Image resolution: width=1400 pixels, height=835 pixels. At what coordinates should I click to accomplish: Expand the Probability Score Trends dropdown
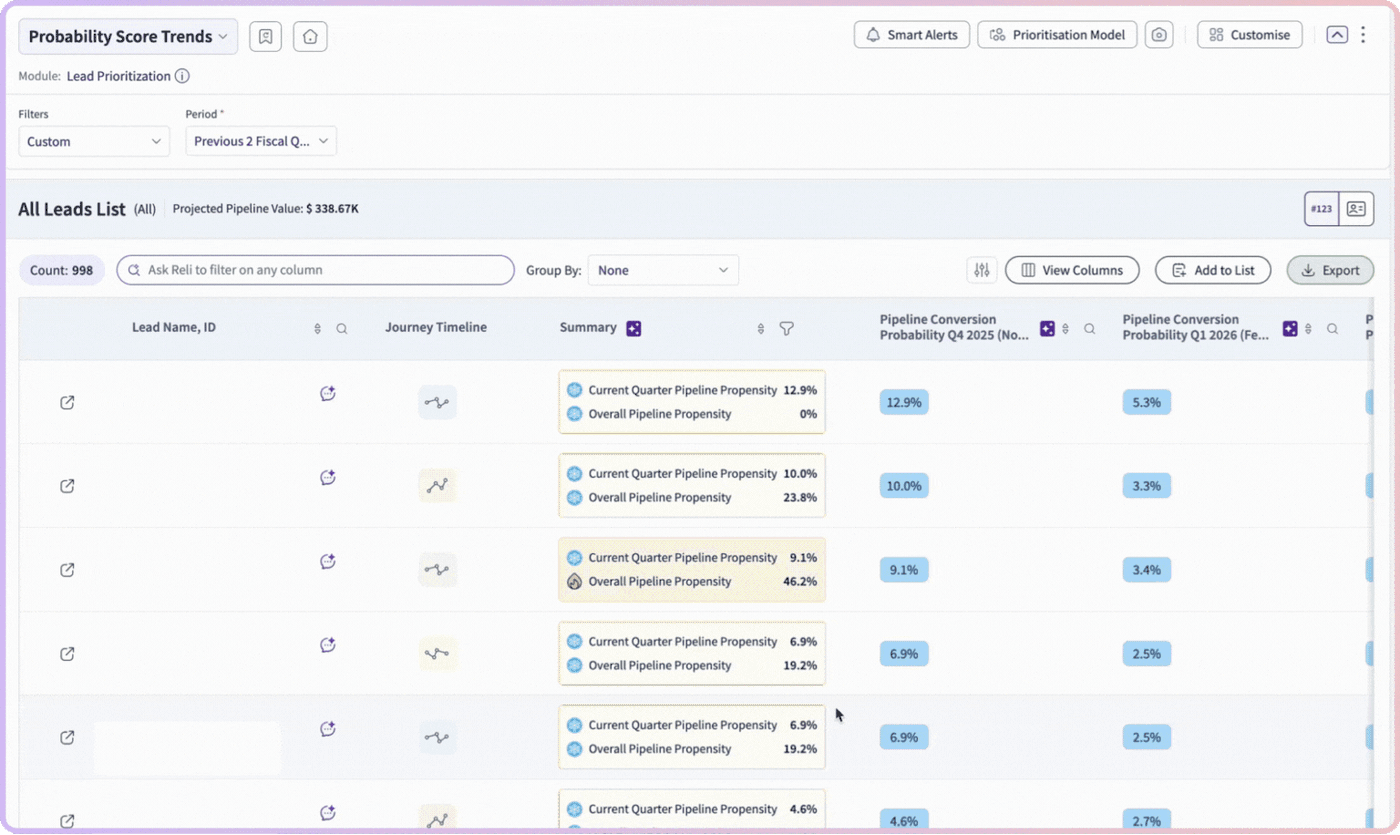coord(128,36)
